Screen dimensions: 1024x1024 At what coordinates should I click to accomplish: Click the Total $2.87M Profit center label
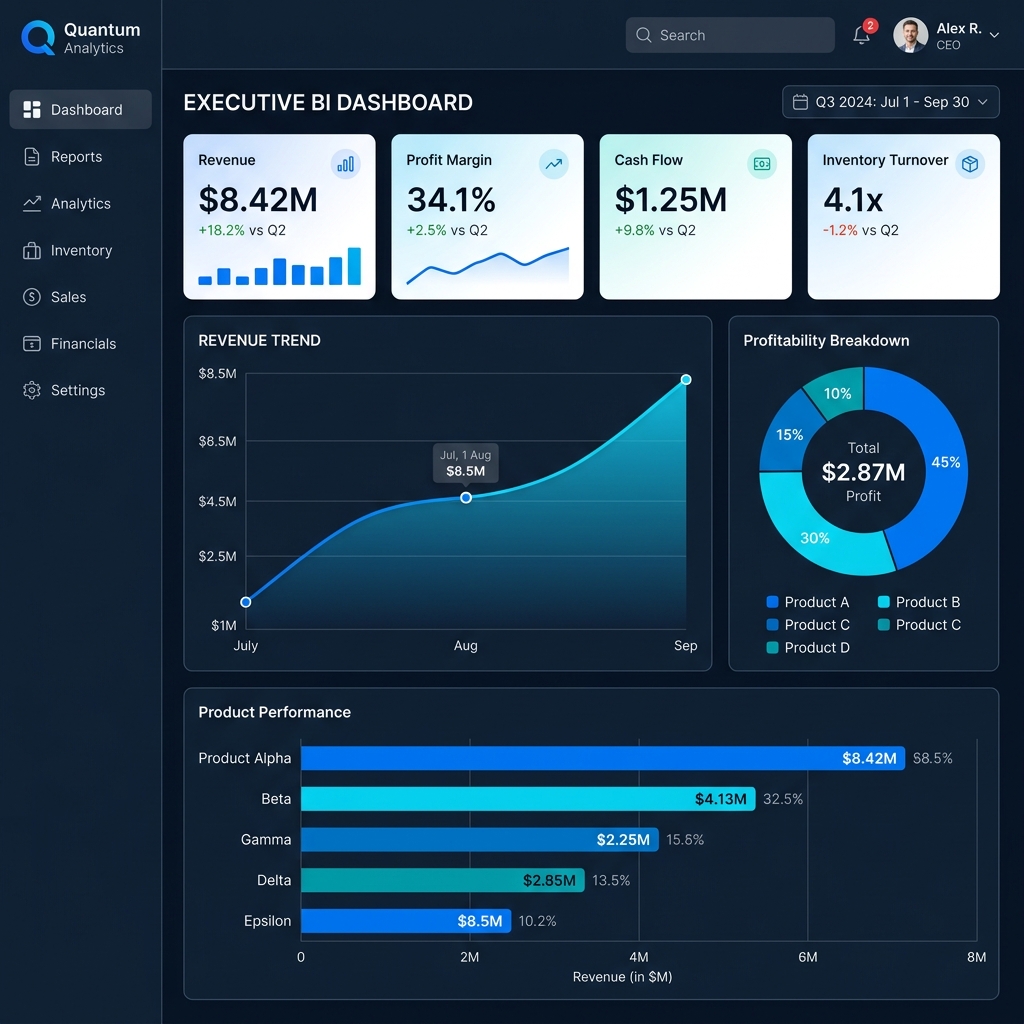[x=863, y=472]
